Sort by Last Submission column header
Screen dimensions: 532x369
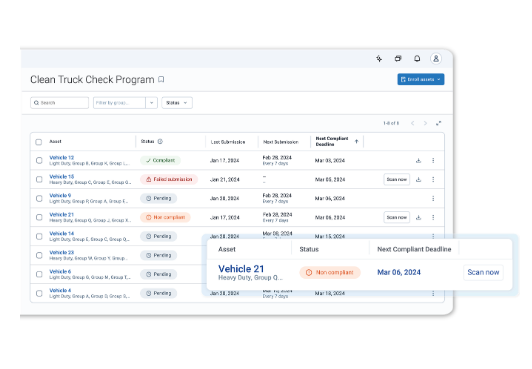pos(228,142)
